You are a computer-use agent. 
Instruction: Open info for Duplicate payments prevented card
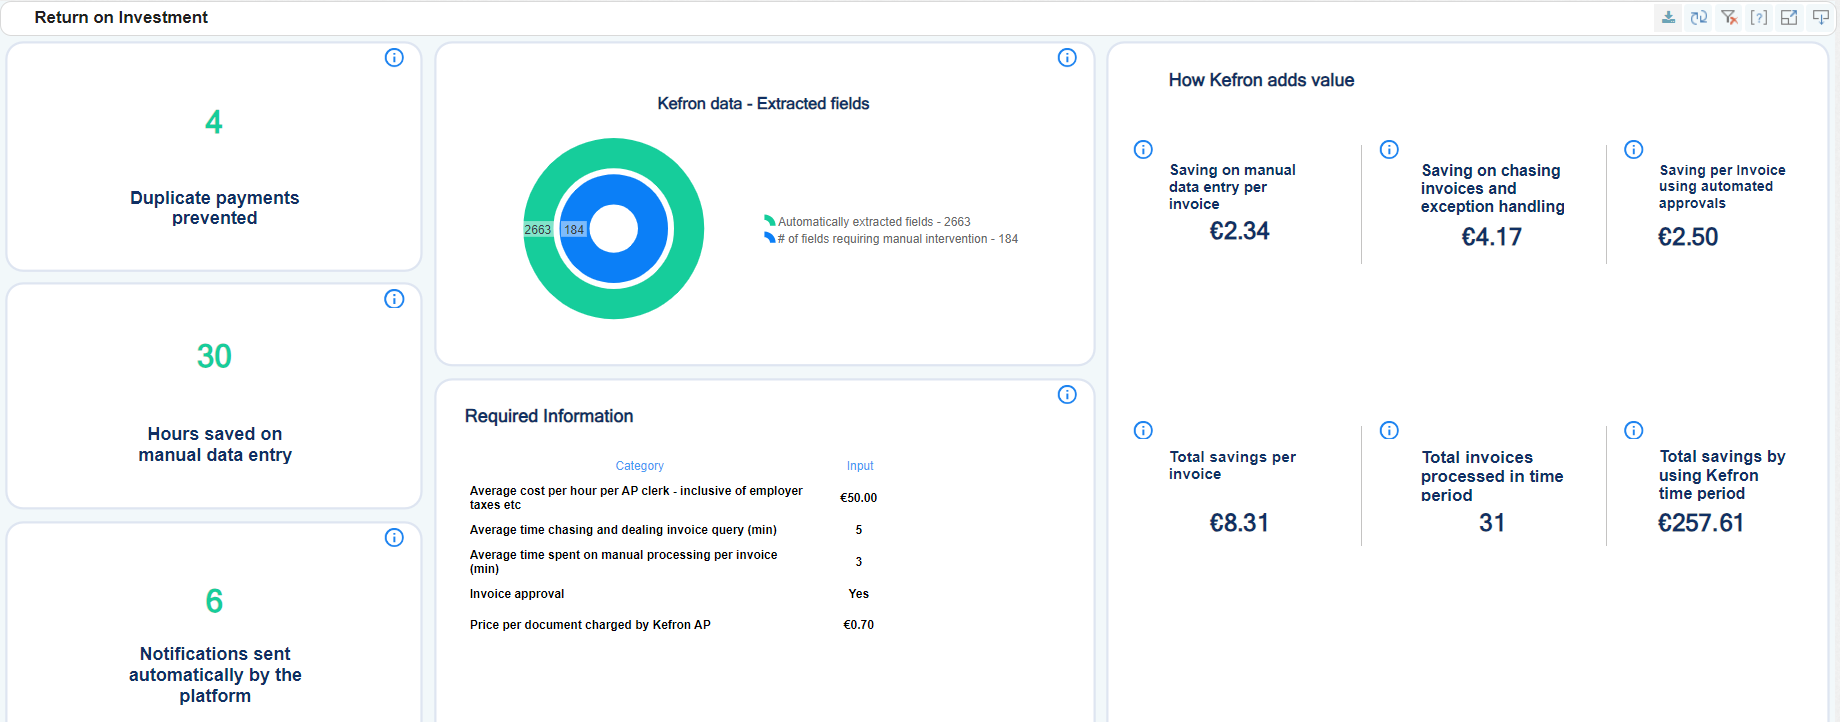pyautogui.click(x=394, y=58)
